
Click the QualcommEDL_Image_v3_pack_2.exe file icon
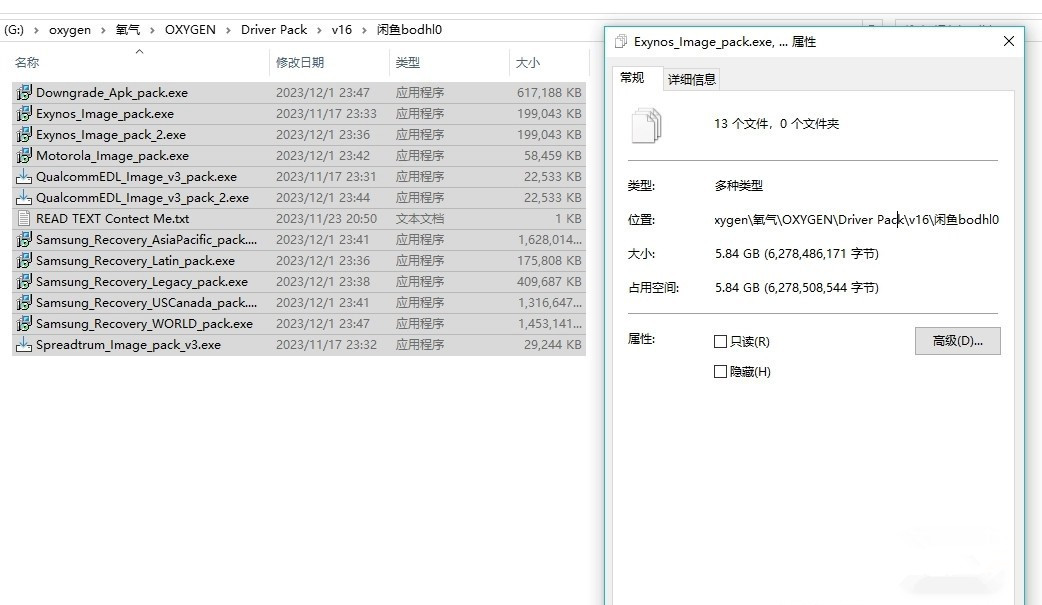click(x=24, y=197)
